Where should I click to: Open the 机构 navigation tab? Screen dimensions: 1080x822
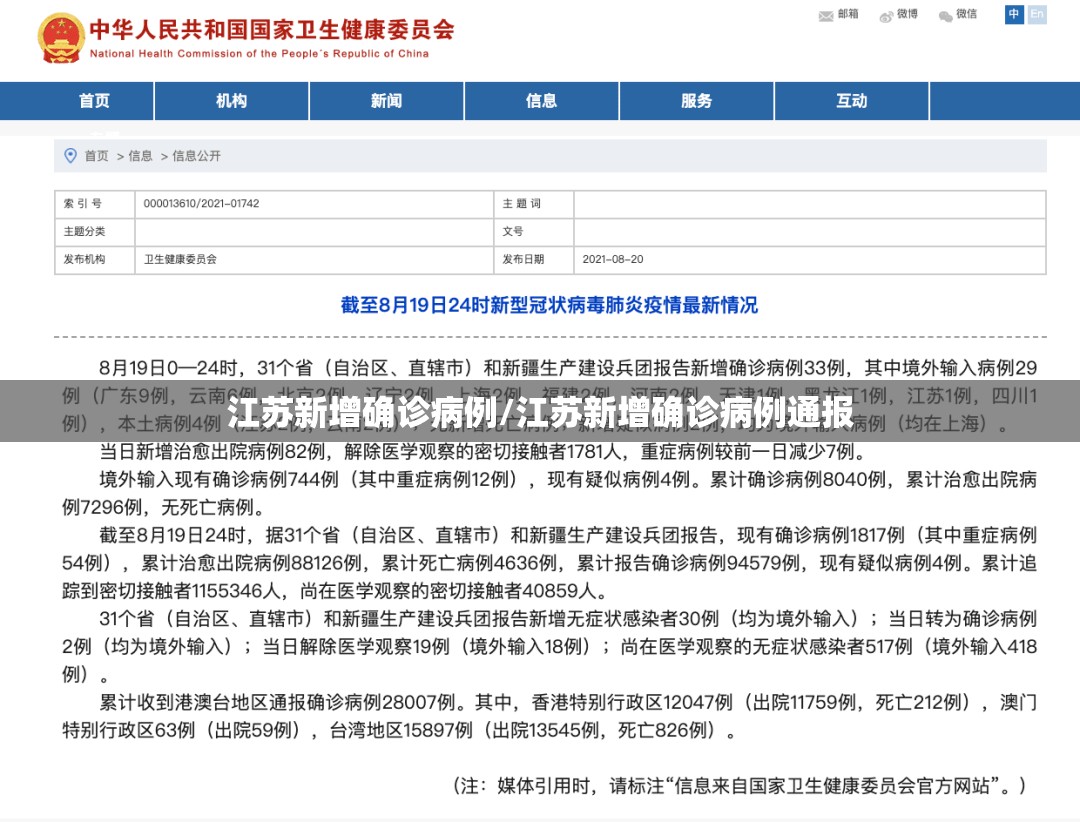(231, 101)
